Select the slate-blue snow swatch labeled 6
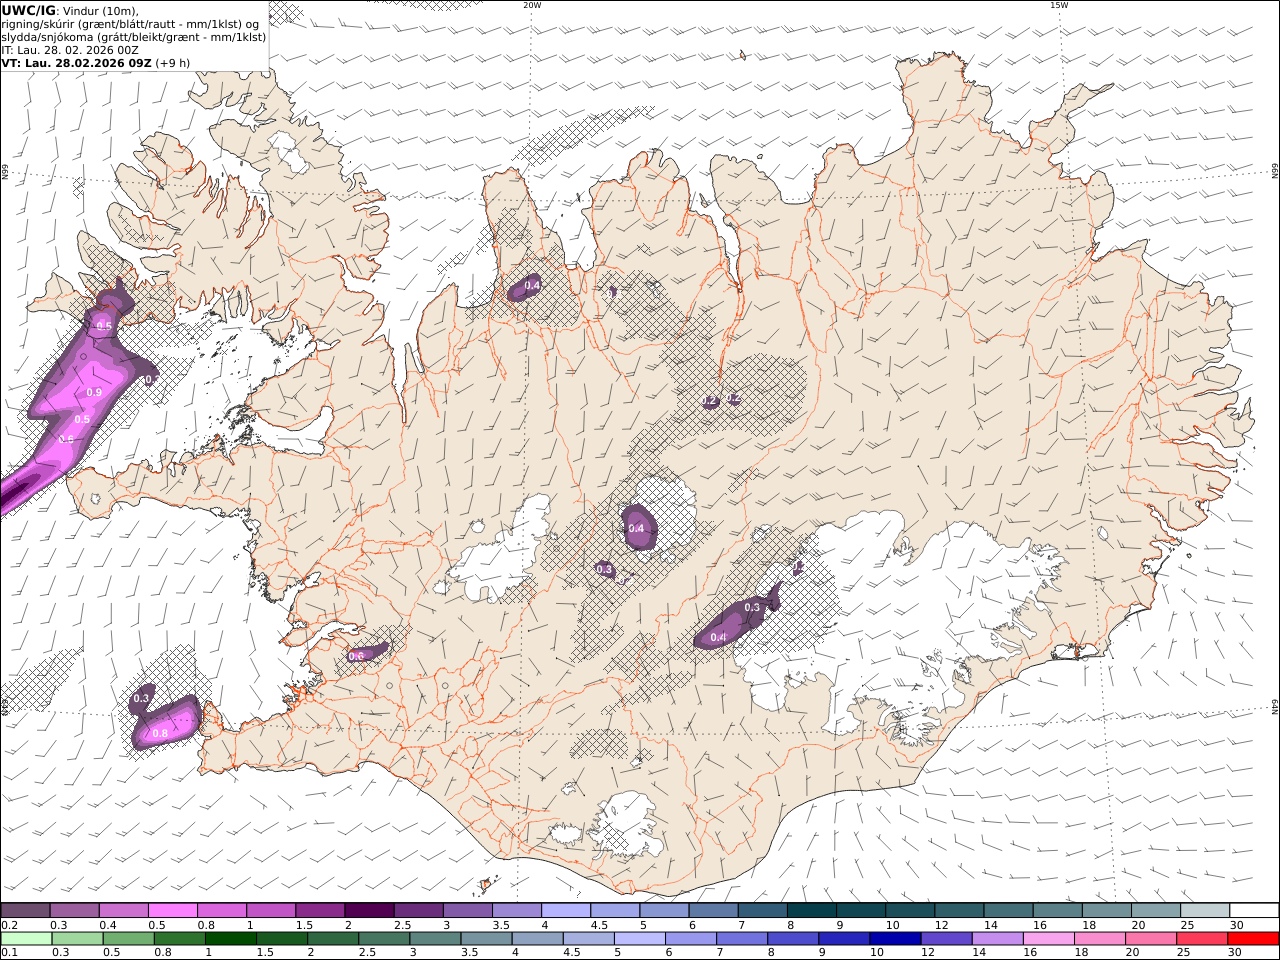Screen dimensions: 1280x960 click(x=714, y=911)
